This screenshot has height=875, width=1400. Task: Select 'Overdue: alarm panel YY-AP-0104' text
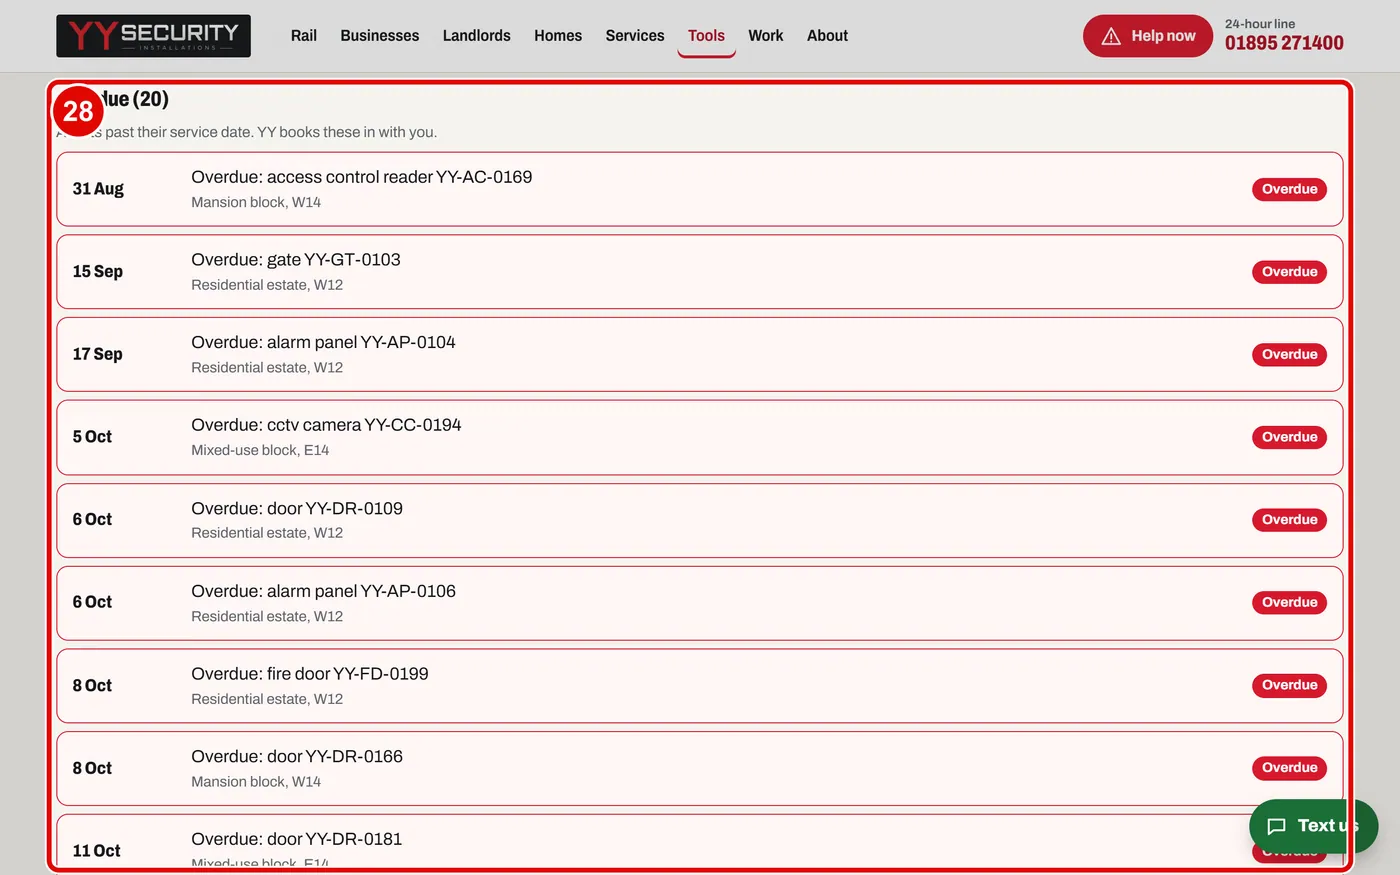[x=323, y=342]
